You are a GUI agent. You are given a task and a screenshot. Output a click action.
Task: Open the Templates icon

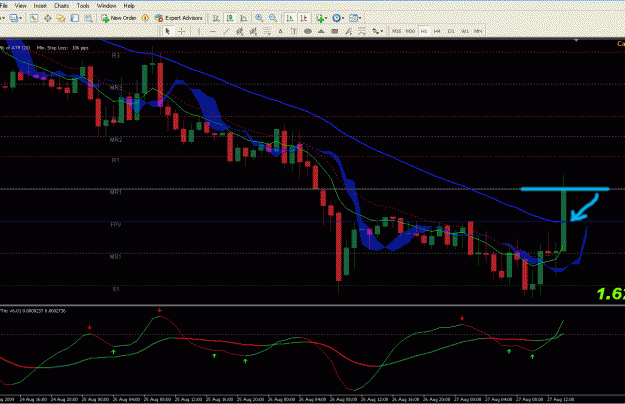coord(353,18)
